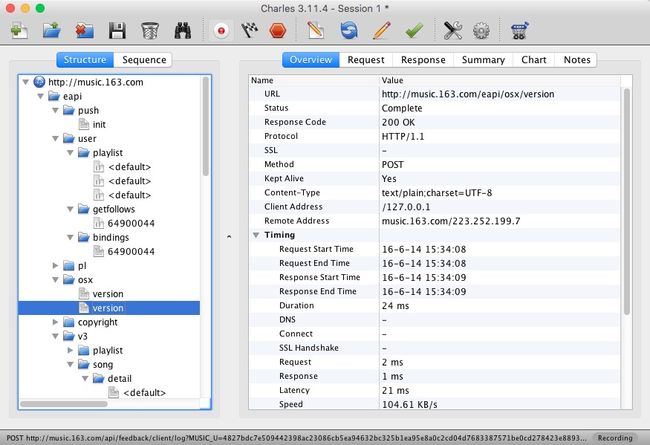650x445 pixels.
Task: Click the Close Session red X icon
Action: tap(85, 31)
